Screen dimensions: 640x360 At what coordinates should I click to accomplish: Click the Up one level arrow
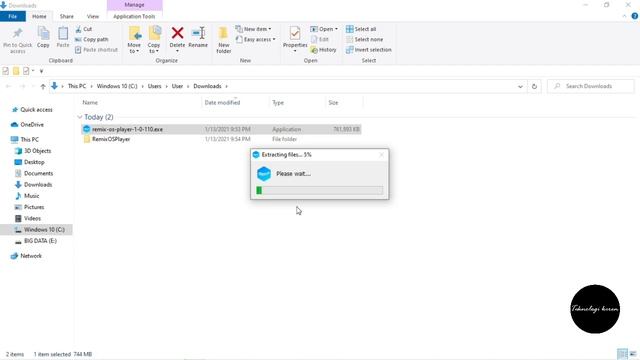43,87
